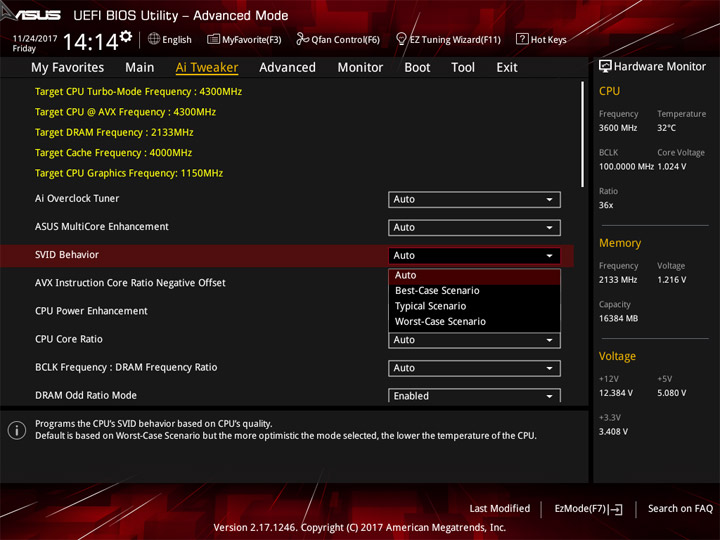The height and width of the screenshot is (540, 720).
Task: Click the globe language icon
Action: [154, 39]
